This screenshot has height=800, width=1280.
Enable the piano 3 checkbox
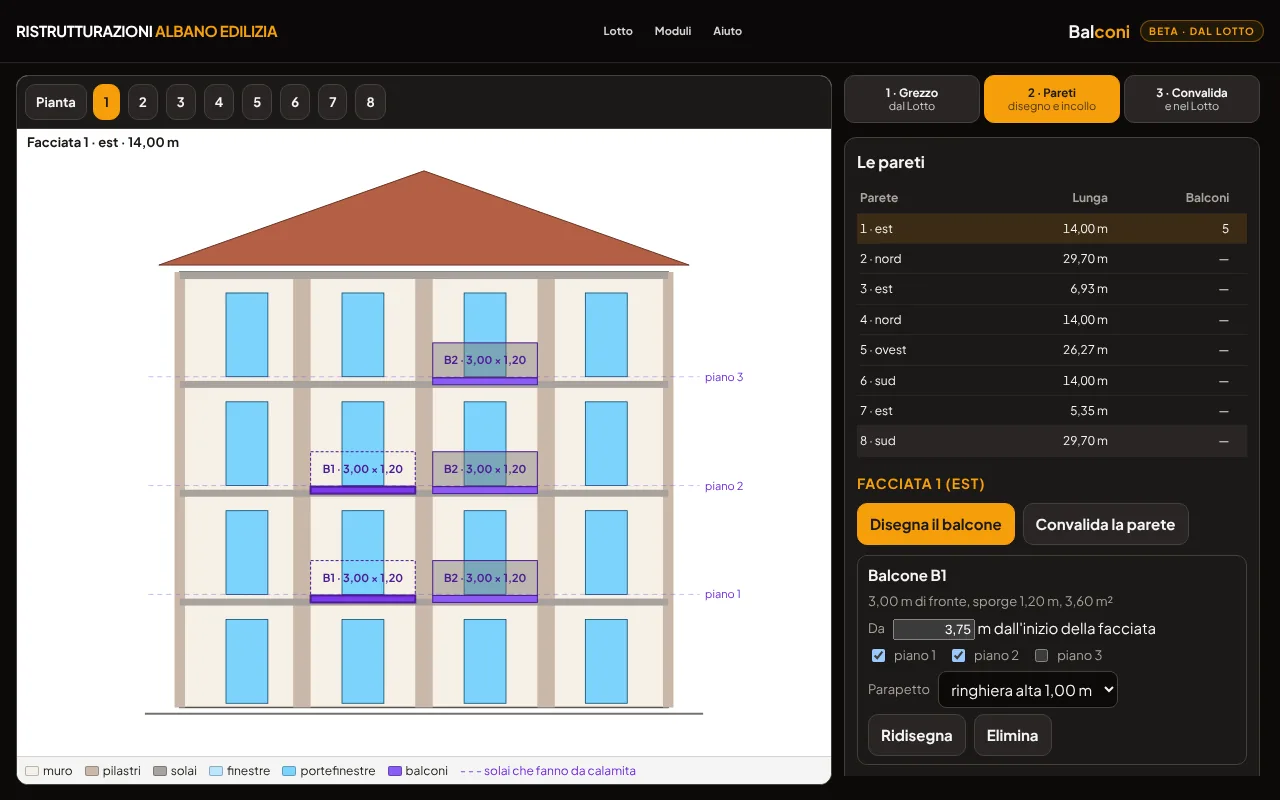coord(1041,656)
